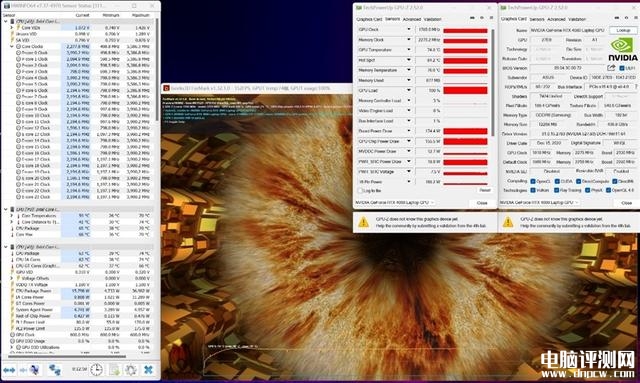Open hamburger menu in GPU-Z Sensors window
Image resolution: width=640 pixels, height=383 pixels.
pos(491,18)
